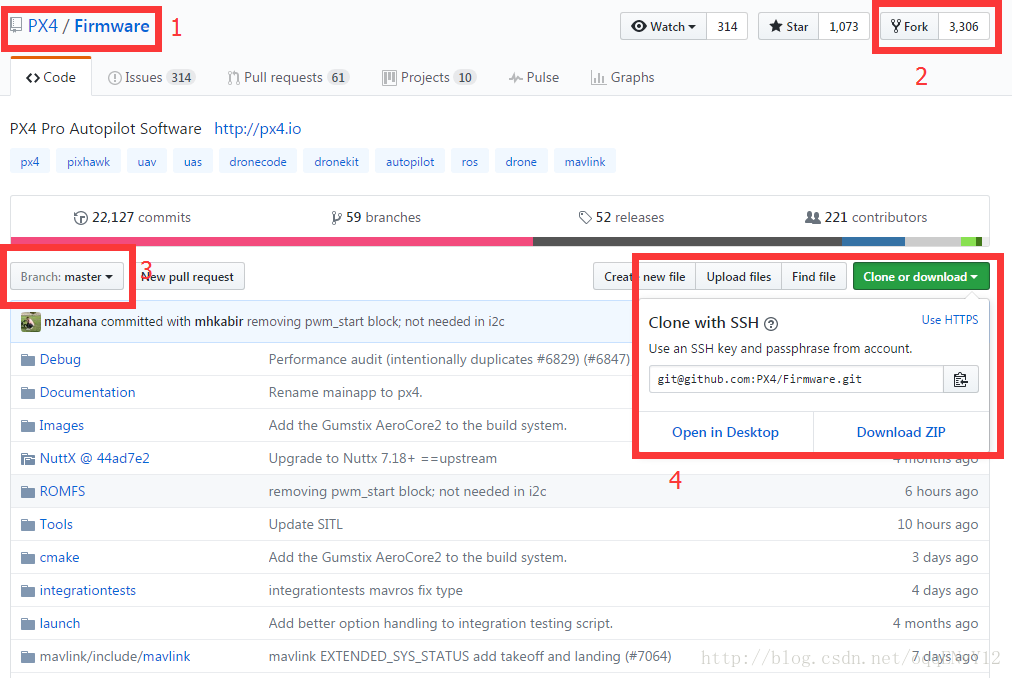Select the uas topic tag
1012x678 pixels.
(x=193, y=161)
